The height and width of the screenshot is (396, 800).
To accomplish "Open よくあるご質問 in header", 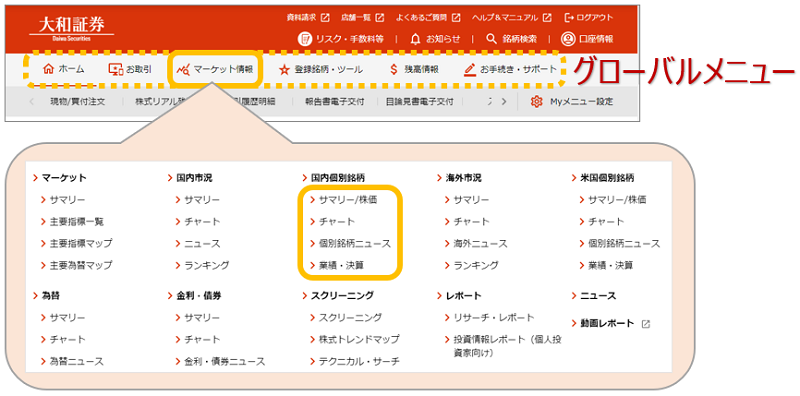I will tap(428, 17).
